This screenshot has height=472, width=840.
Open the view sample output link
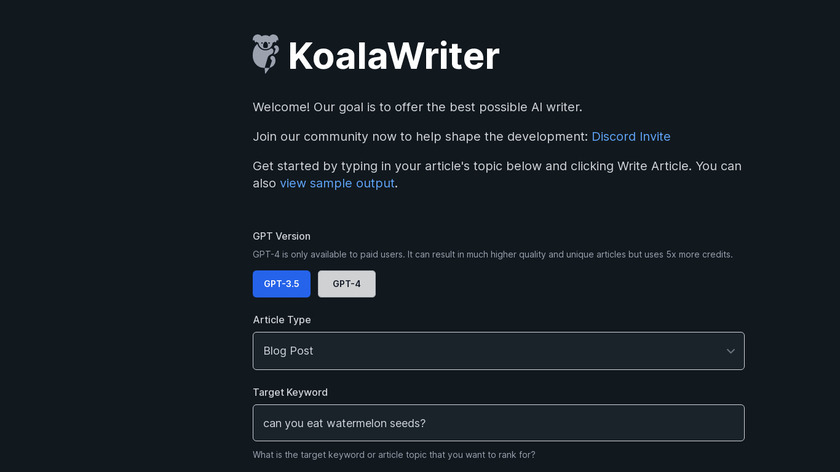click(x=338, y=183)
